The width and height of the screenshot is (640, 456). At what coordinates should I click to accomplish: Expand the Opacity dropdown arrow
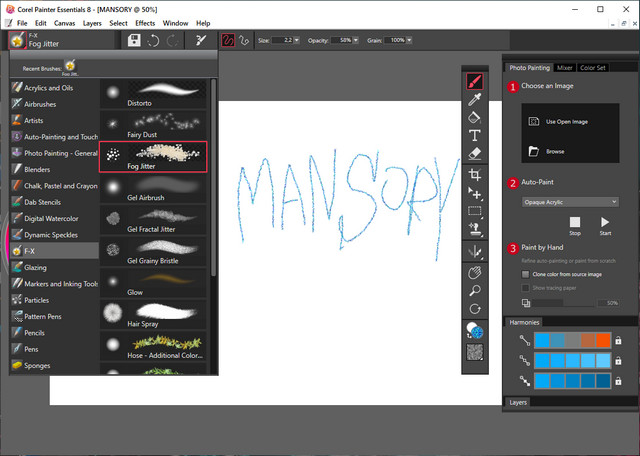pos(358,40)
